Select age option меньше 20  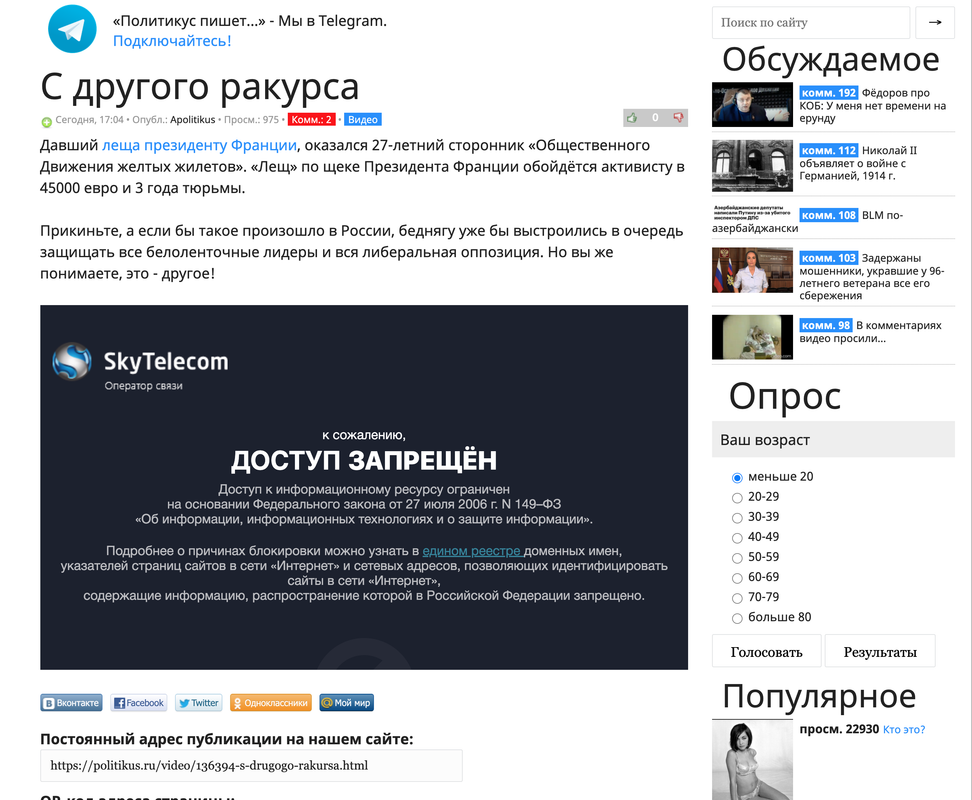[x=737, y=478]
